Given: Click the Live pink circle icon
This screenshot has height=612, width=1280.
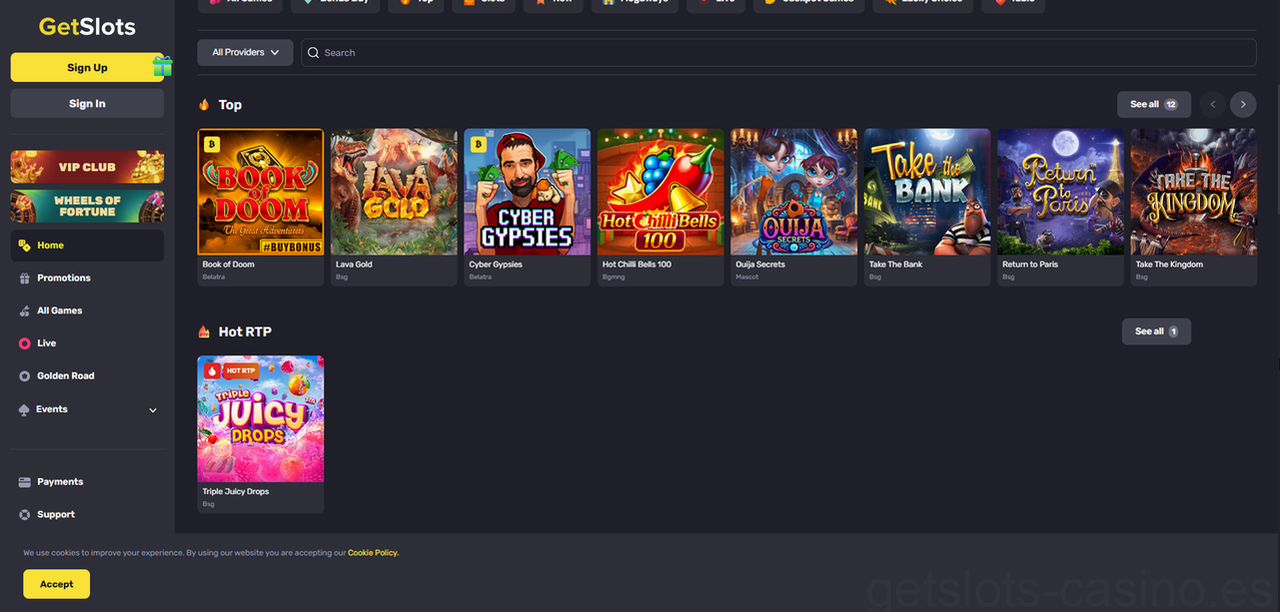Looking at the screenshot, I should (x=25, y=343).
